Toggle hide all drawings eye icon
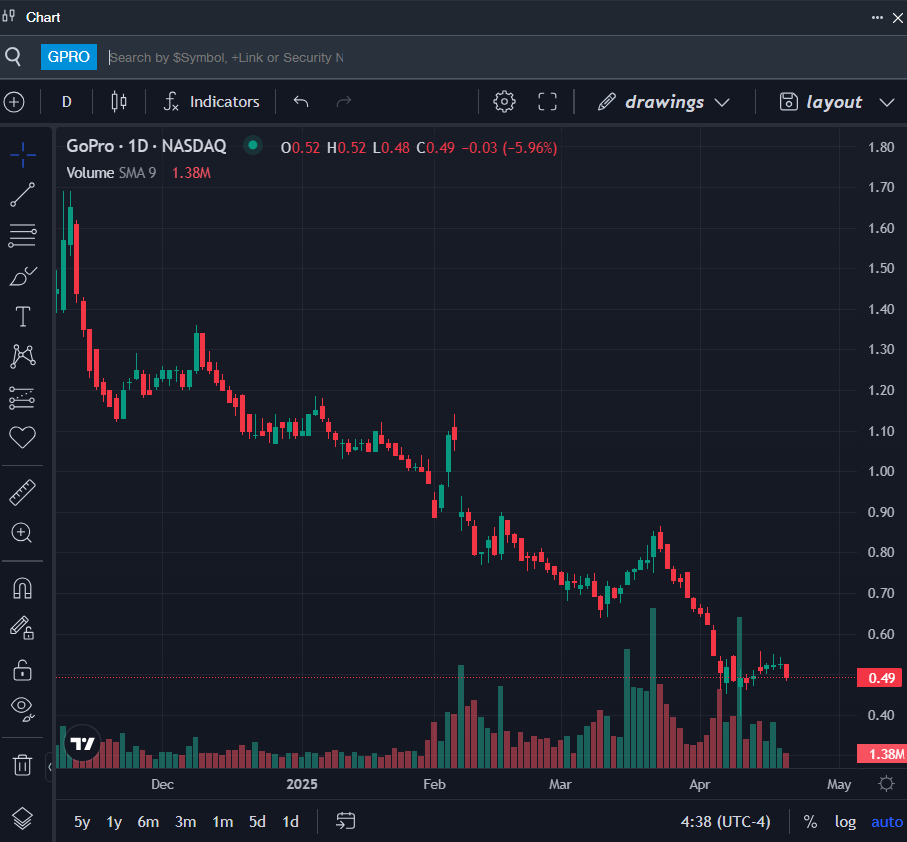 23,708
